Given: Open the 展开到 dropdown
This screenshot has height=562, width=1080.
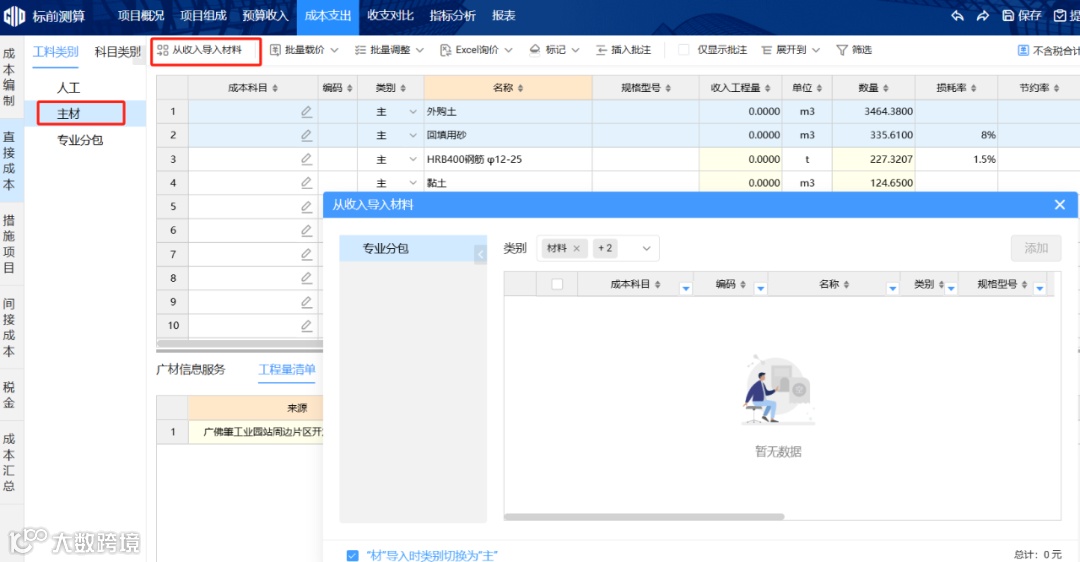Looking at the screenshot, I should click(x=791, y=50).
